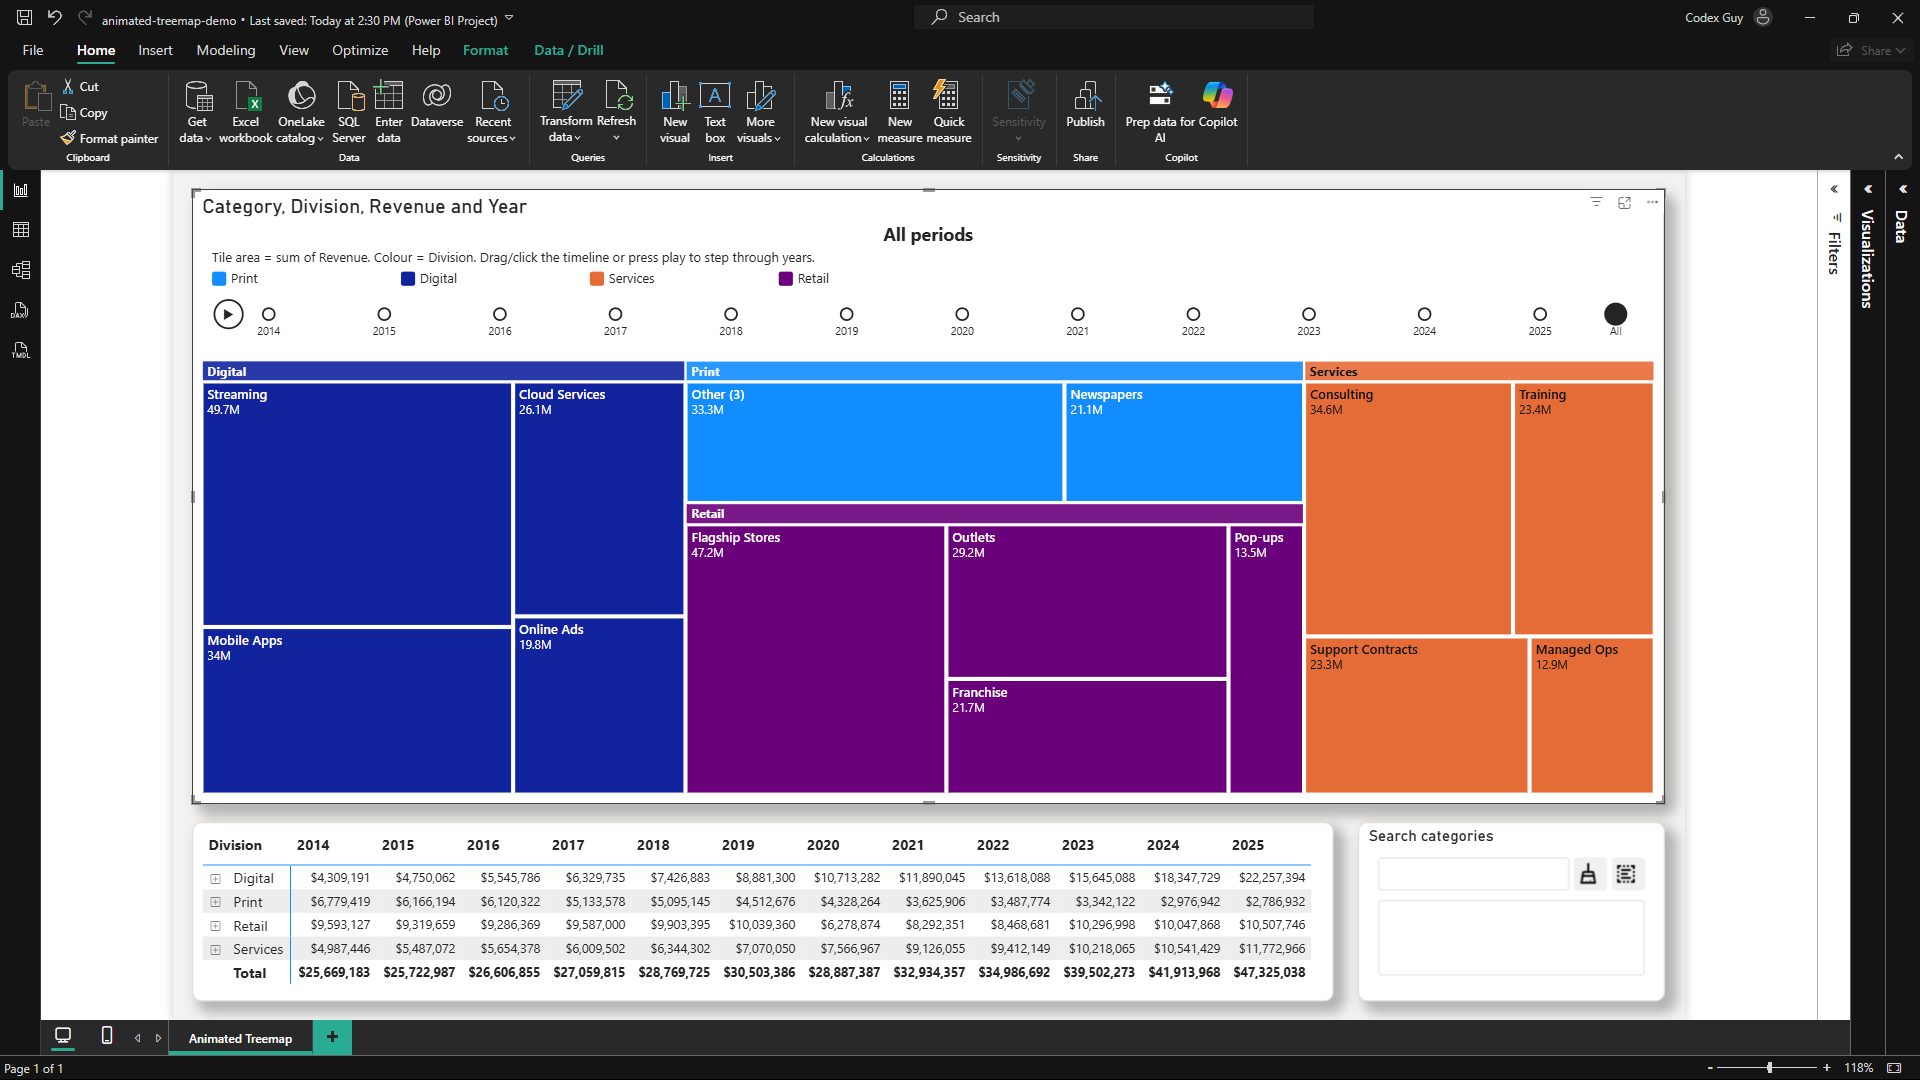Select the 2020 timeline point
1920x1080 pixels.
962,314
